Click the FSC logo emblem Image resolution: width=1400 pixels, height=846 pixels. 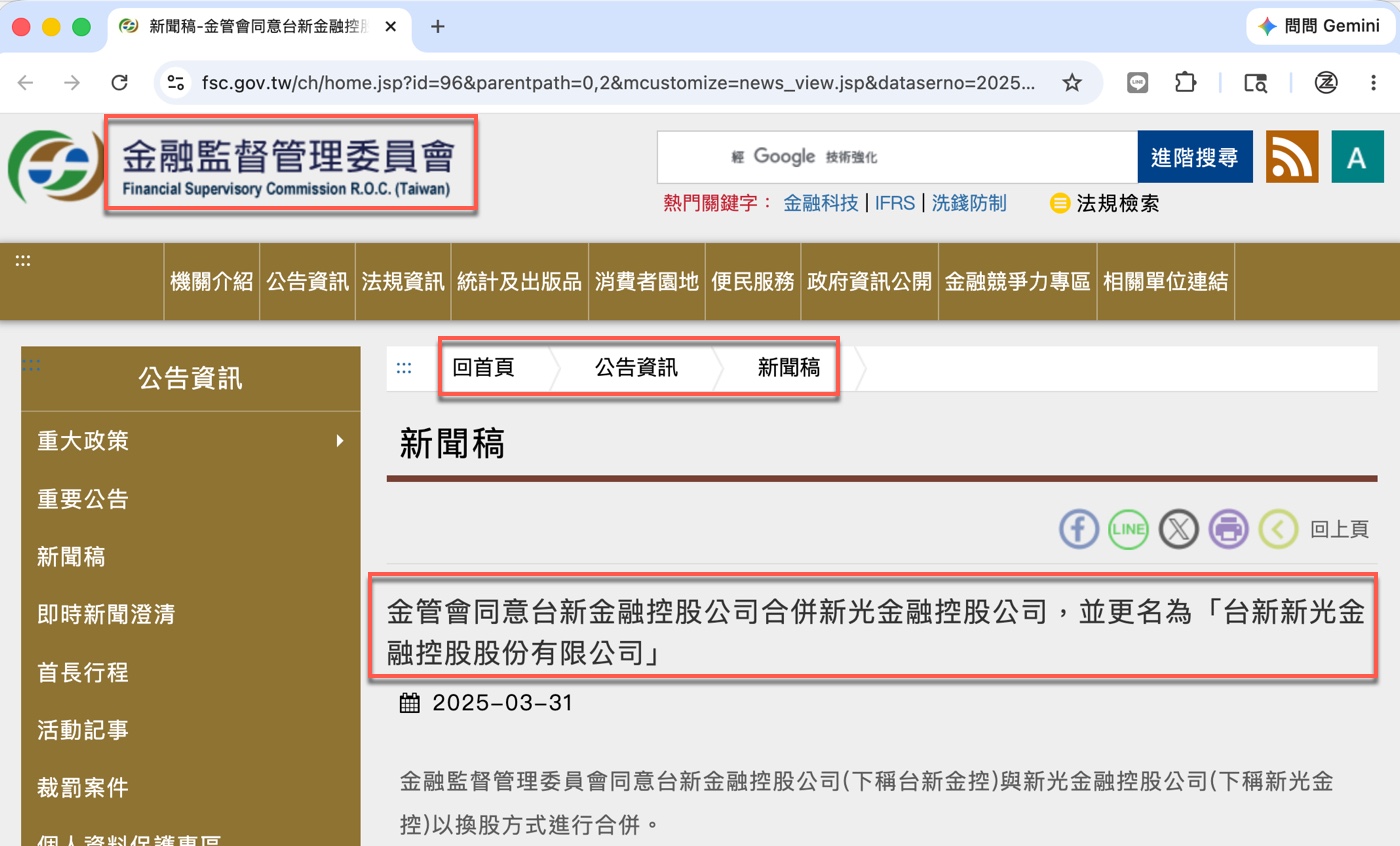[55, 166]
